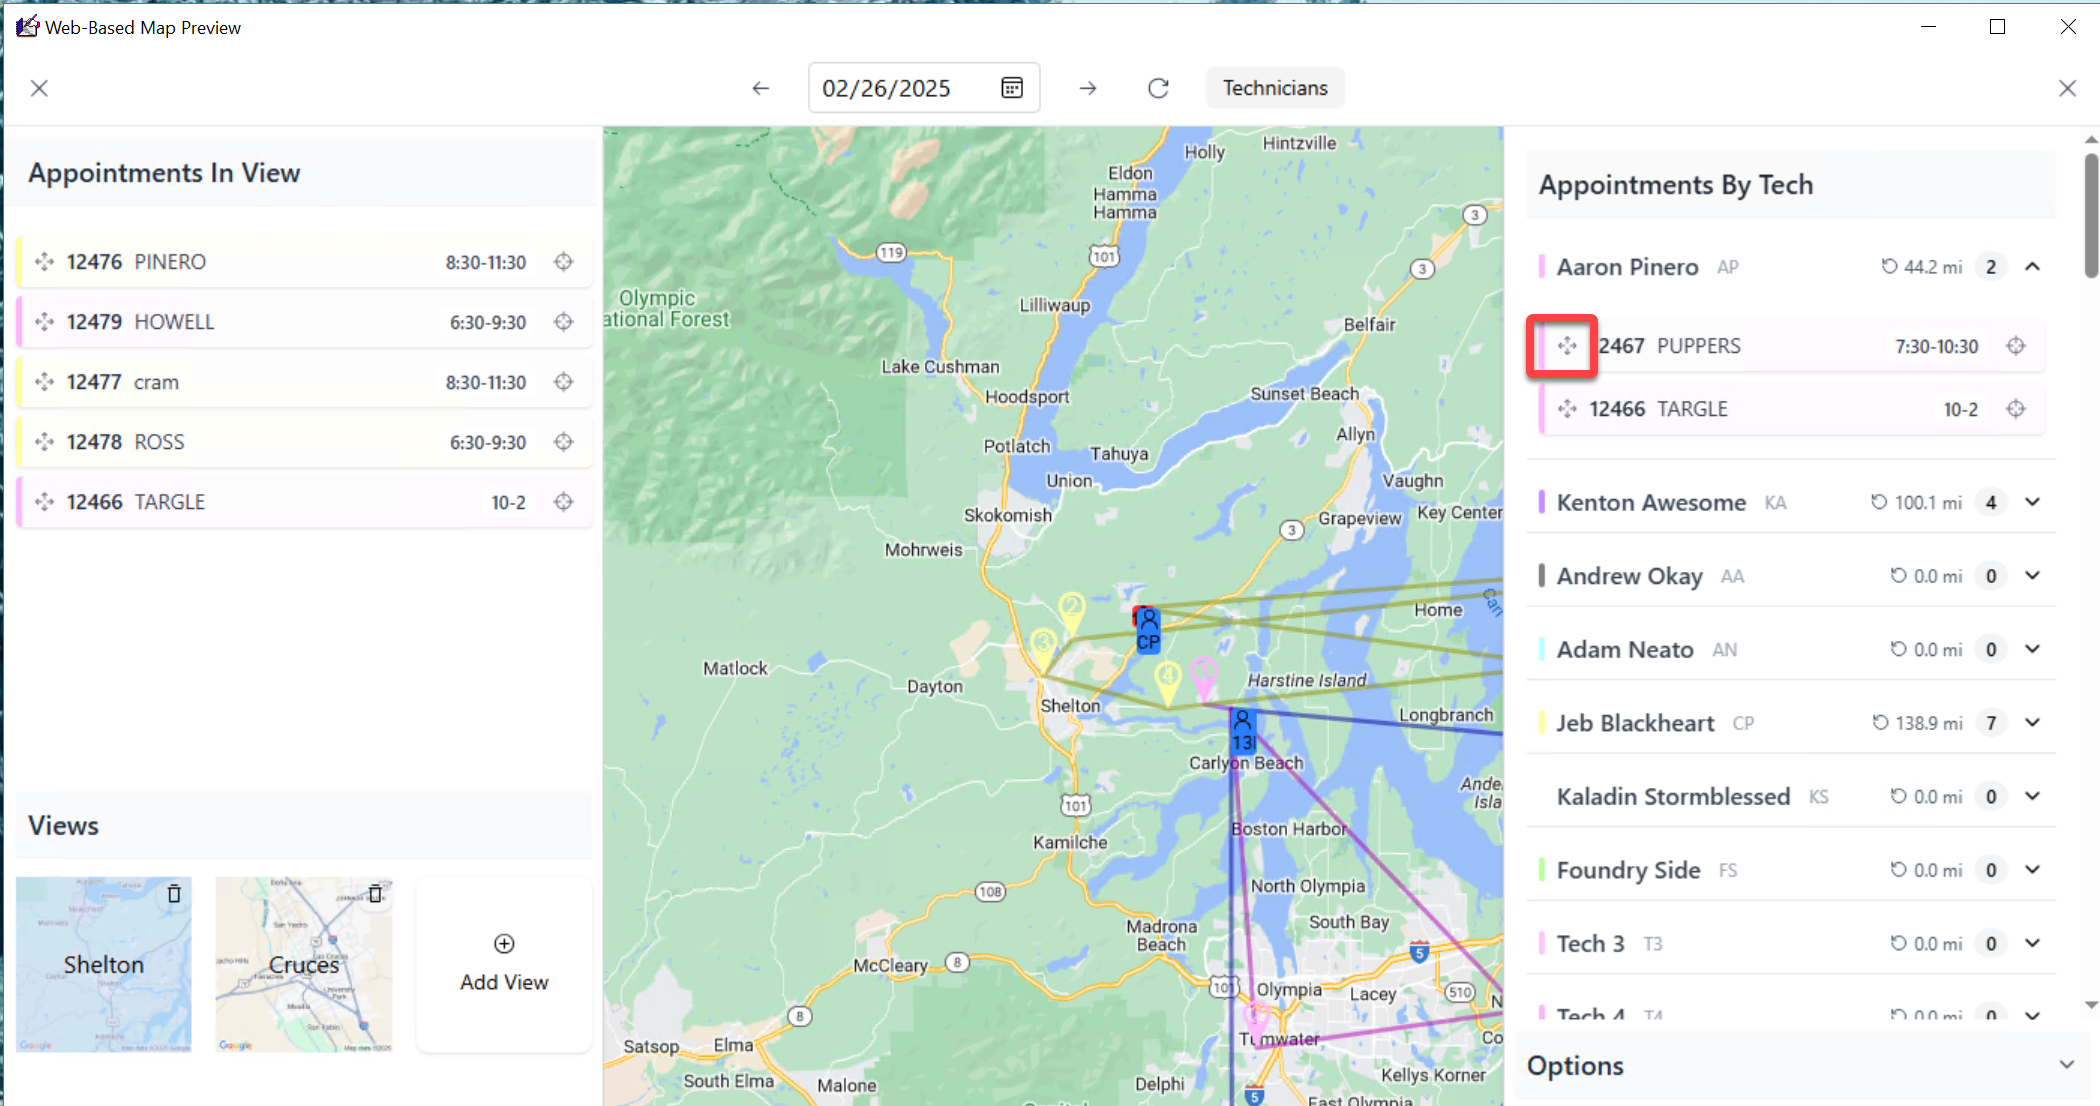The image size is (2100, 1106).
Task: Click the refresh map icon
Action: (x=1158, y=88)
